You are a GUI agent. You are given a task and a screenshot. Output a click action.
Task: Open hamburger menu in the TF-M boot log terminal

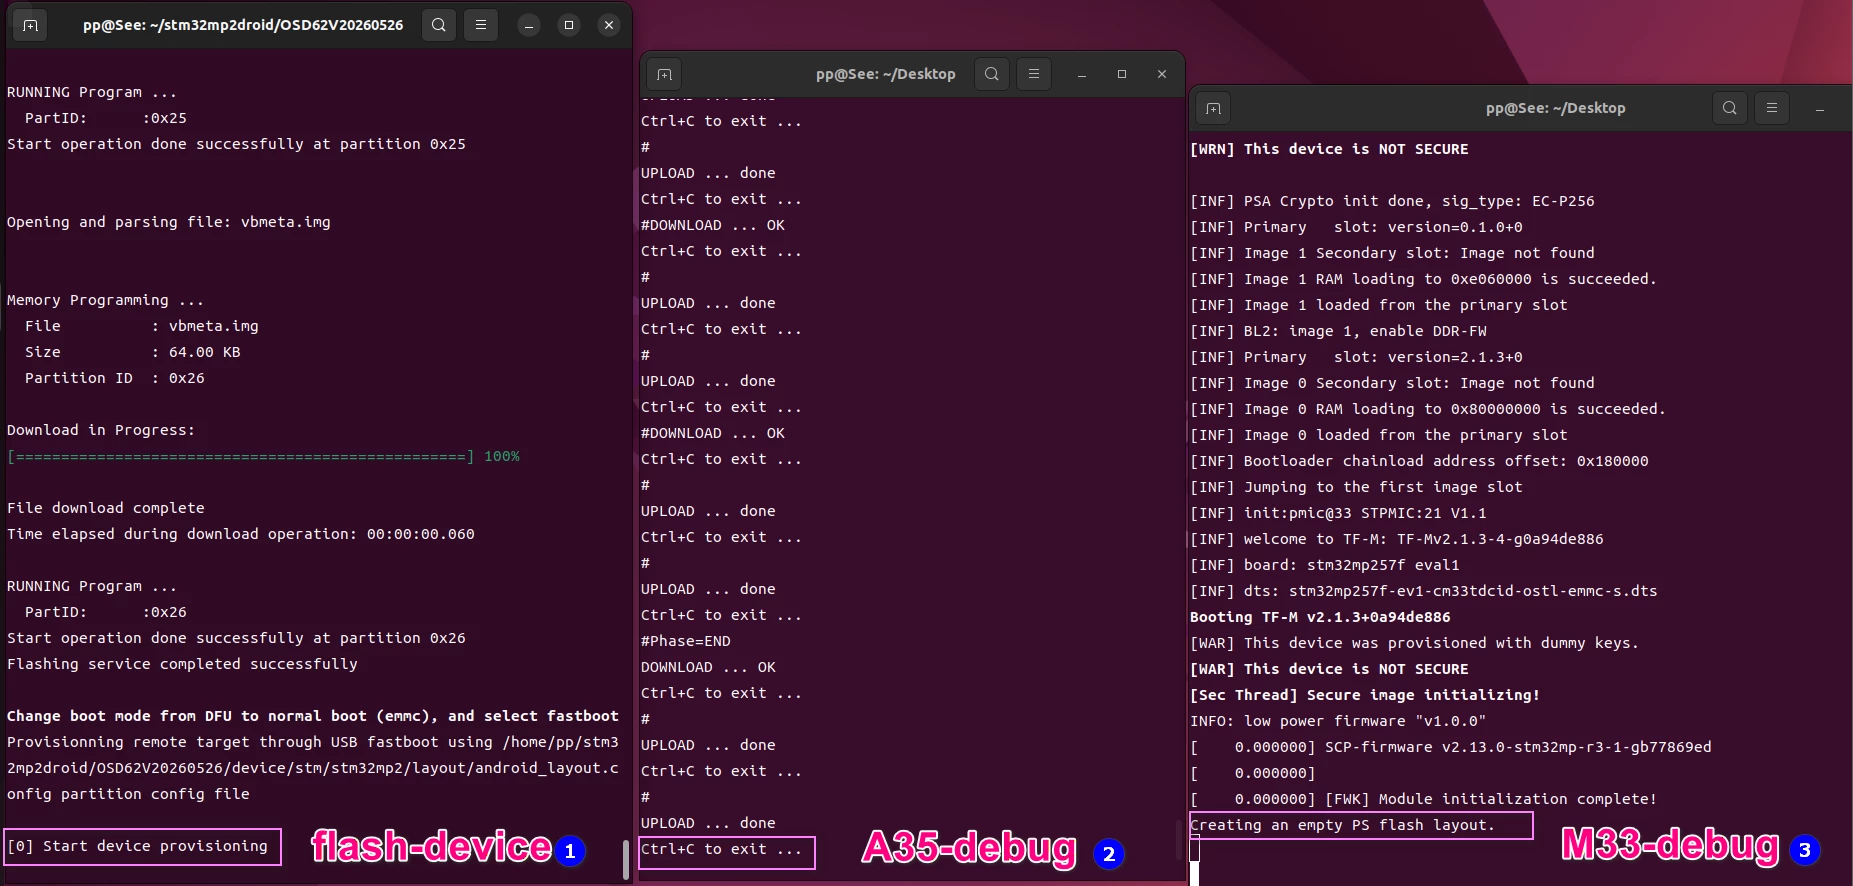1772,108
